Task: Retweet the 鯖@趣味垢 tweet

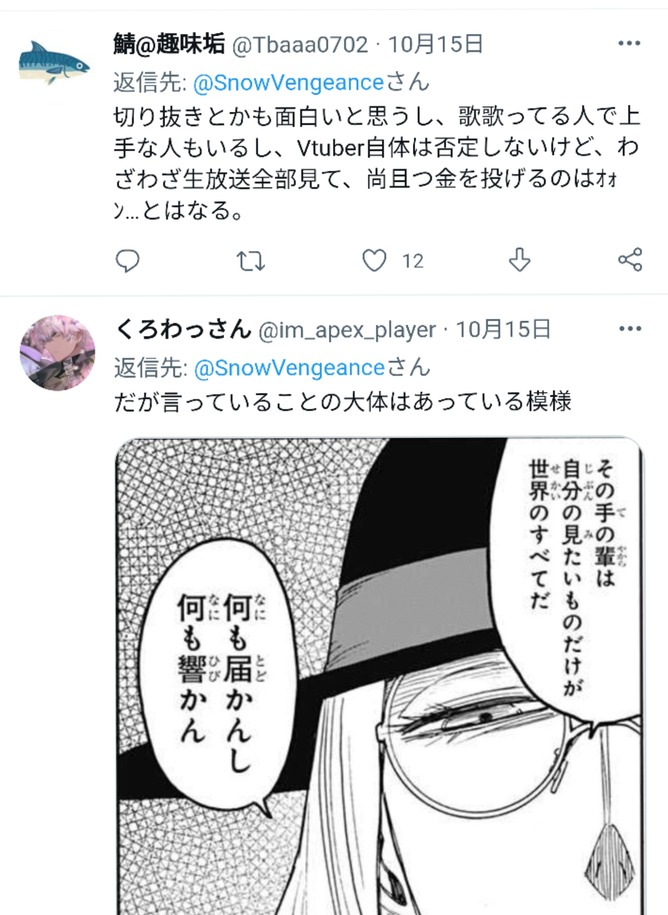Action: [250, 261]
